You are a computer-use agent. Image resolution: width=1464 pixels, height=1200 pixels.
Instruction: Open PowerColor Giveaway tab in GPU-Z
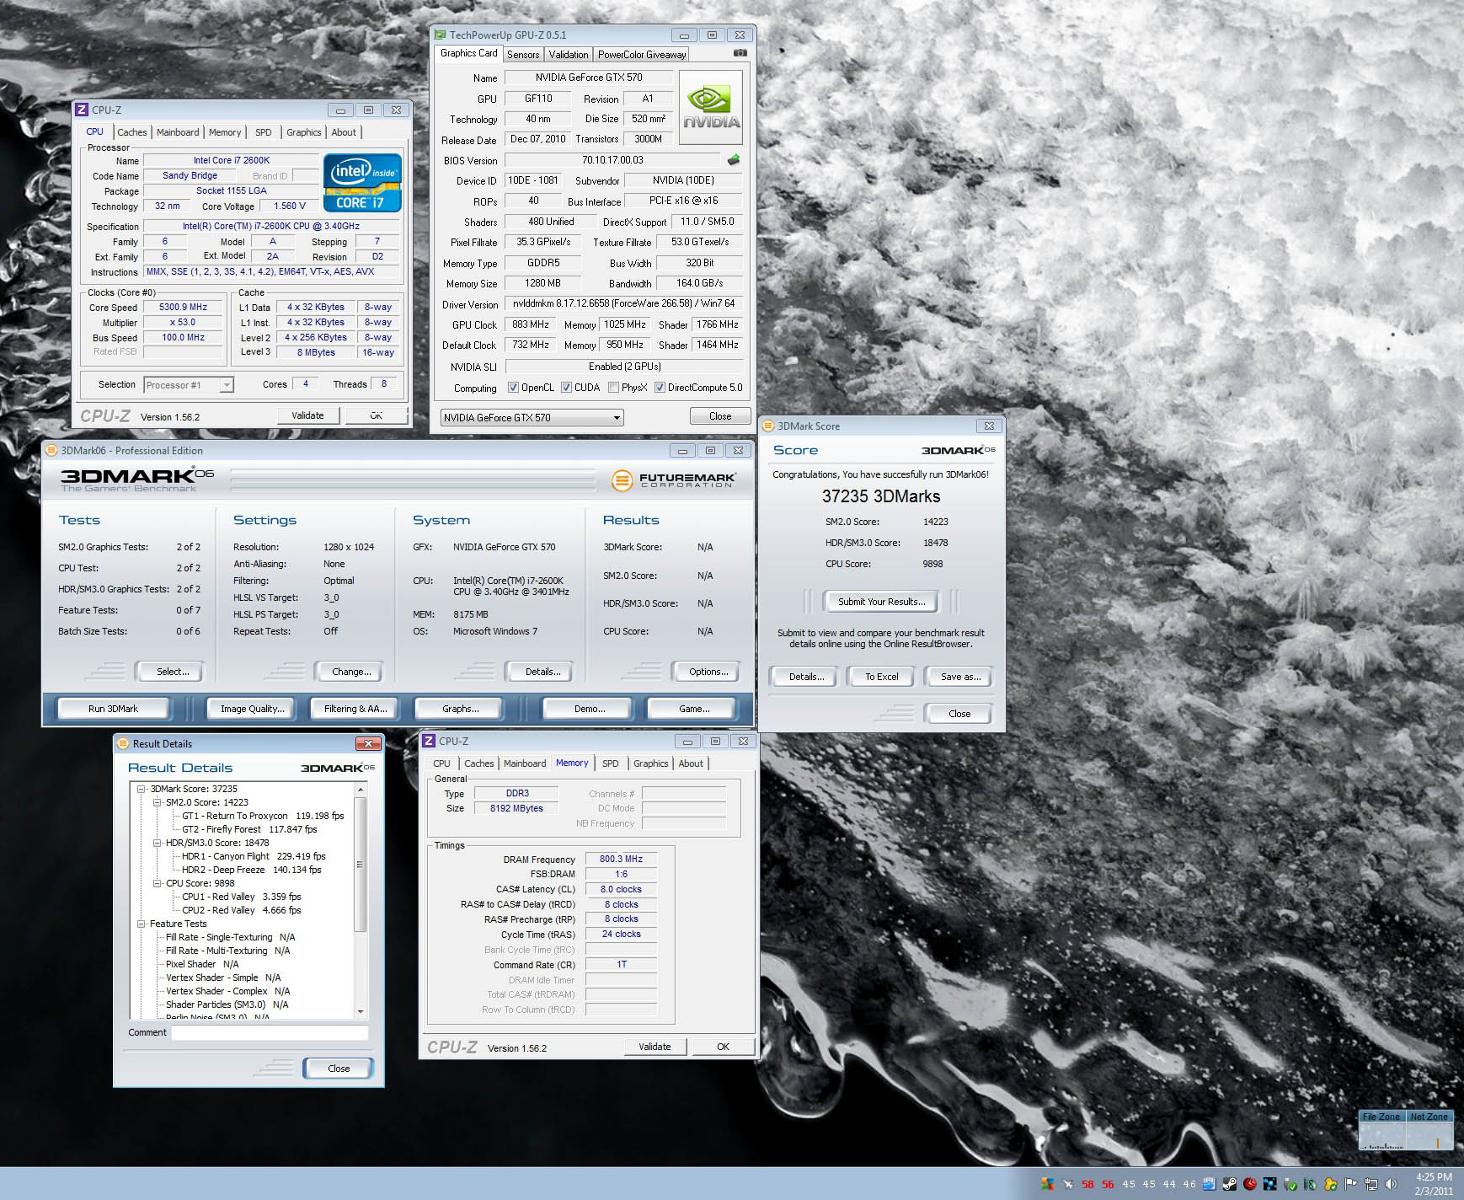[642, 54]
